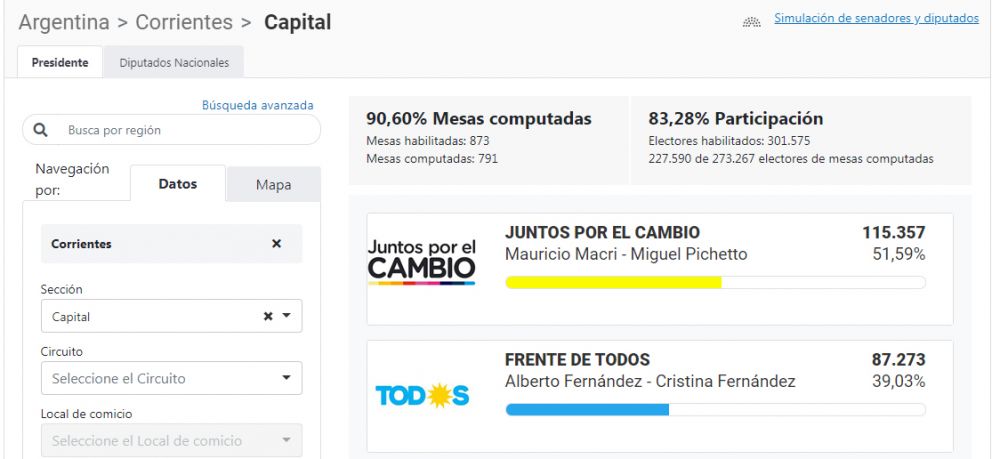Expand the Sección dropdown arrow
Viewport: 1000px width, 459px height.
point(286,316)
